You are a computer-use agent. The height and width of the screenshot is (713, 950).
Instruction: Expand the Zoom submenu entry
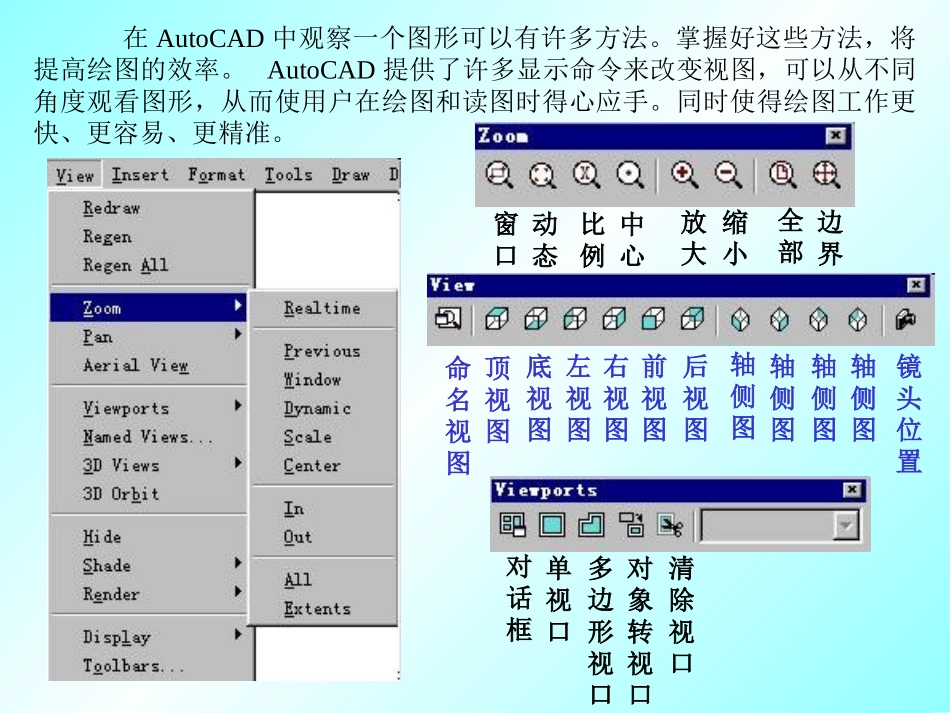click(x=148, y=308)
